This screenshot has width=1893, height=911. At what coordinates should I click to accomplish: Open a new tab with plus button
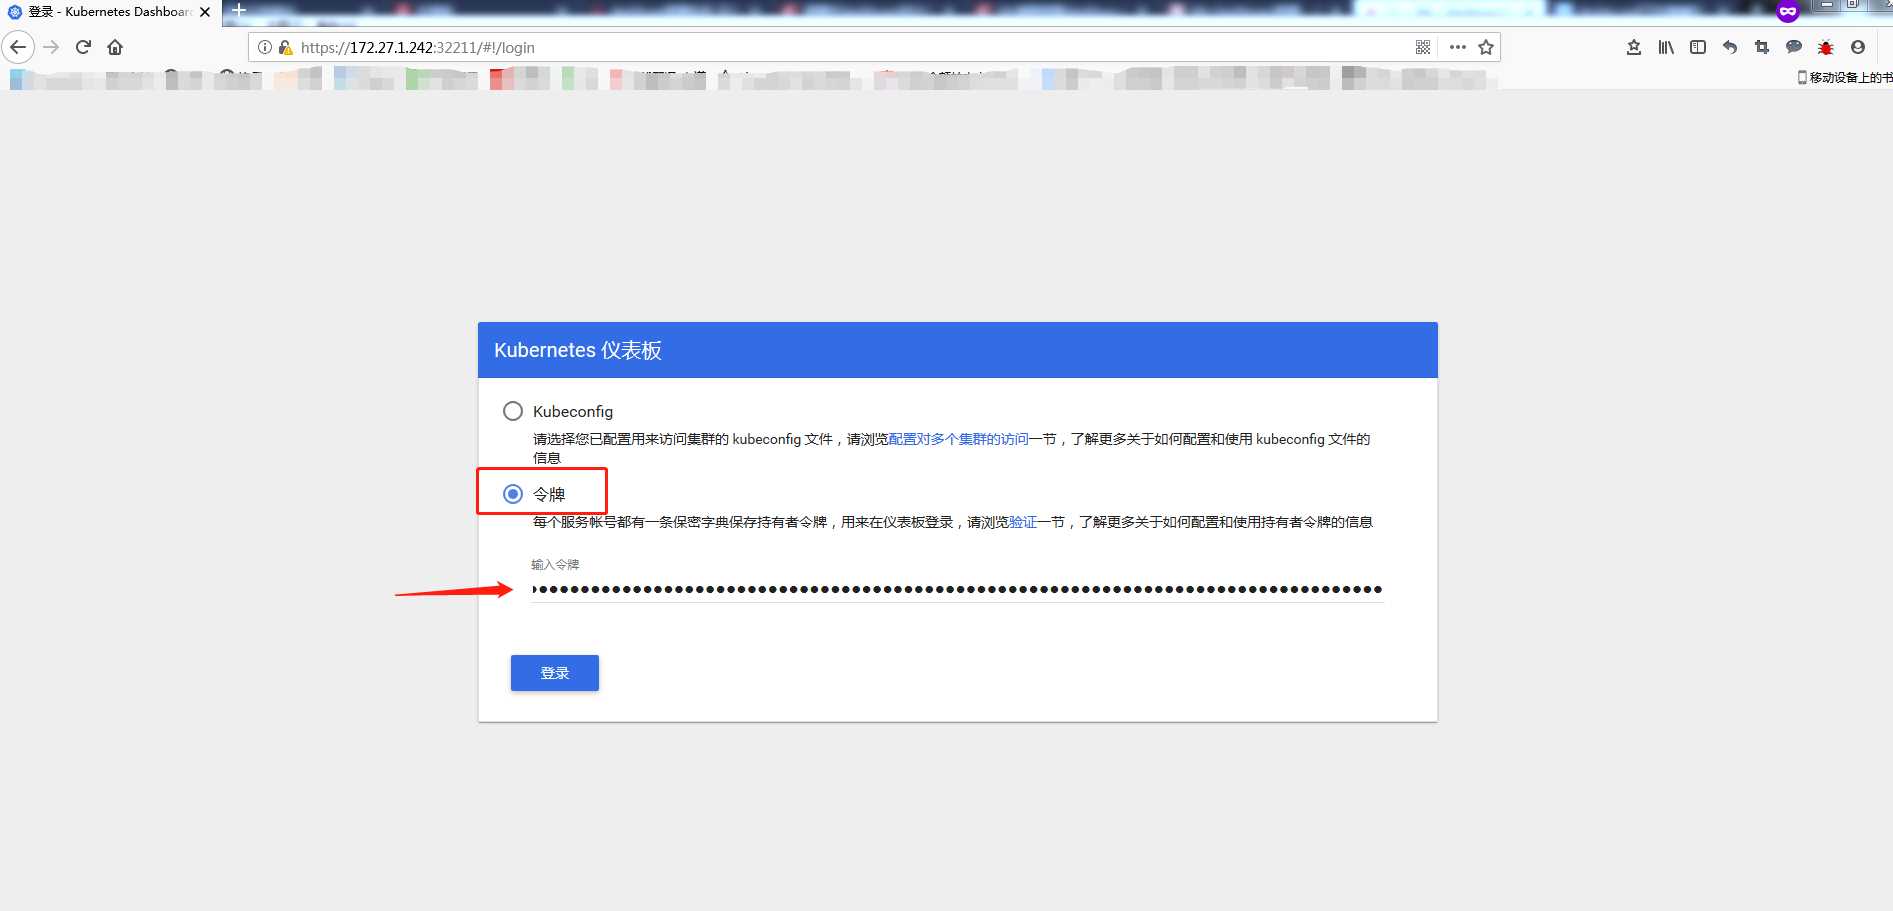[239, 10]
